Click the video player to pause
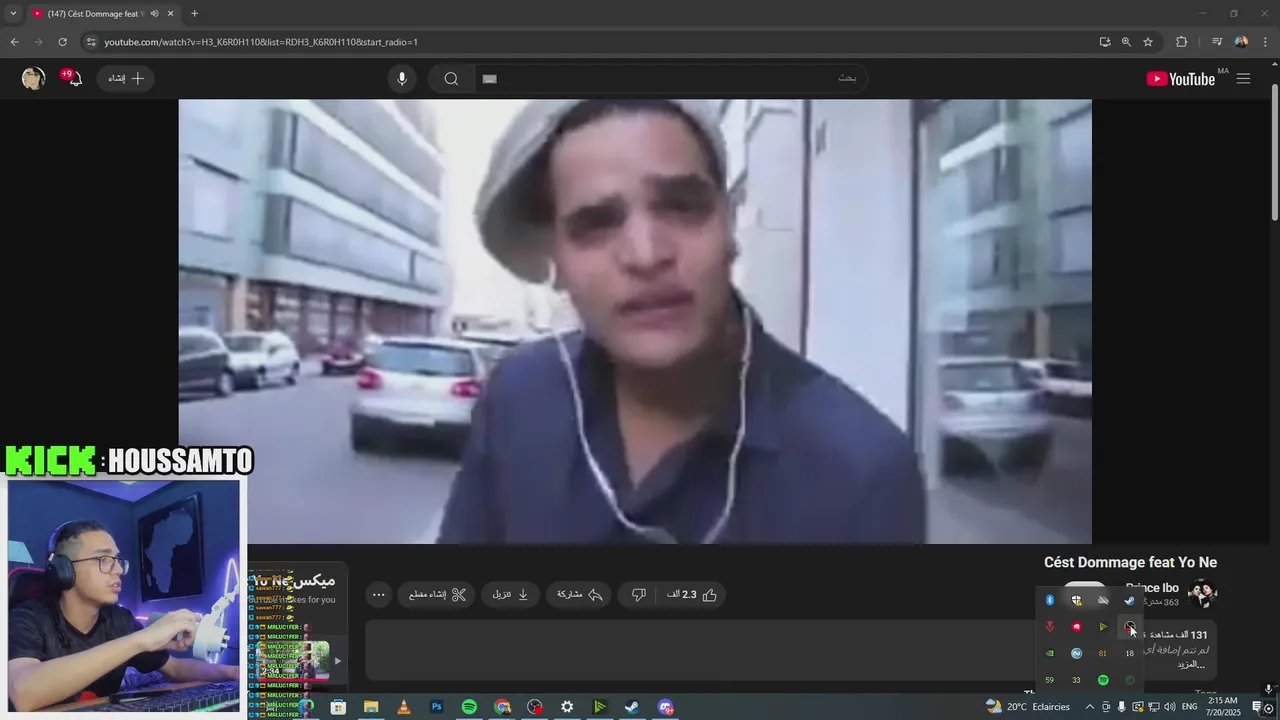This screenshot has width=1280, height=720. coord(635,321)
